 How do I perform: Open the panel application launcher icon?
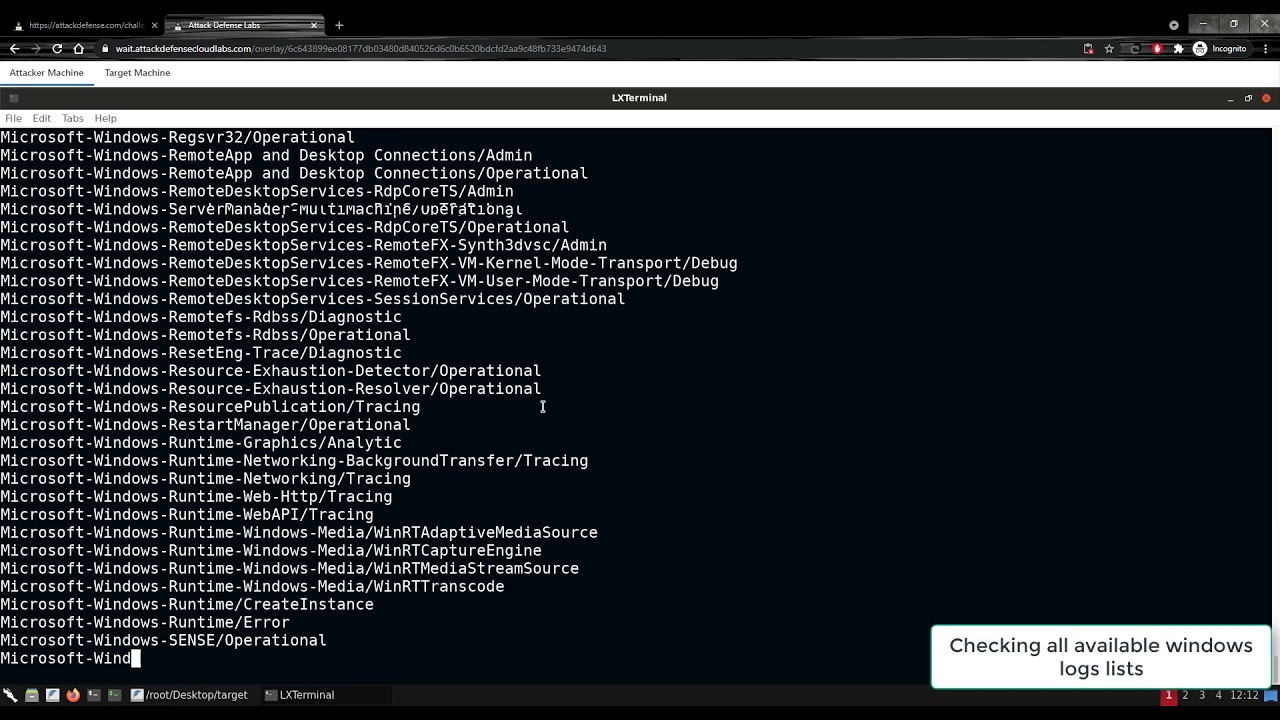tap(10, 695)
